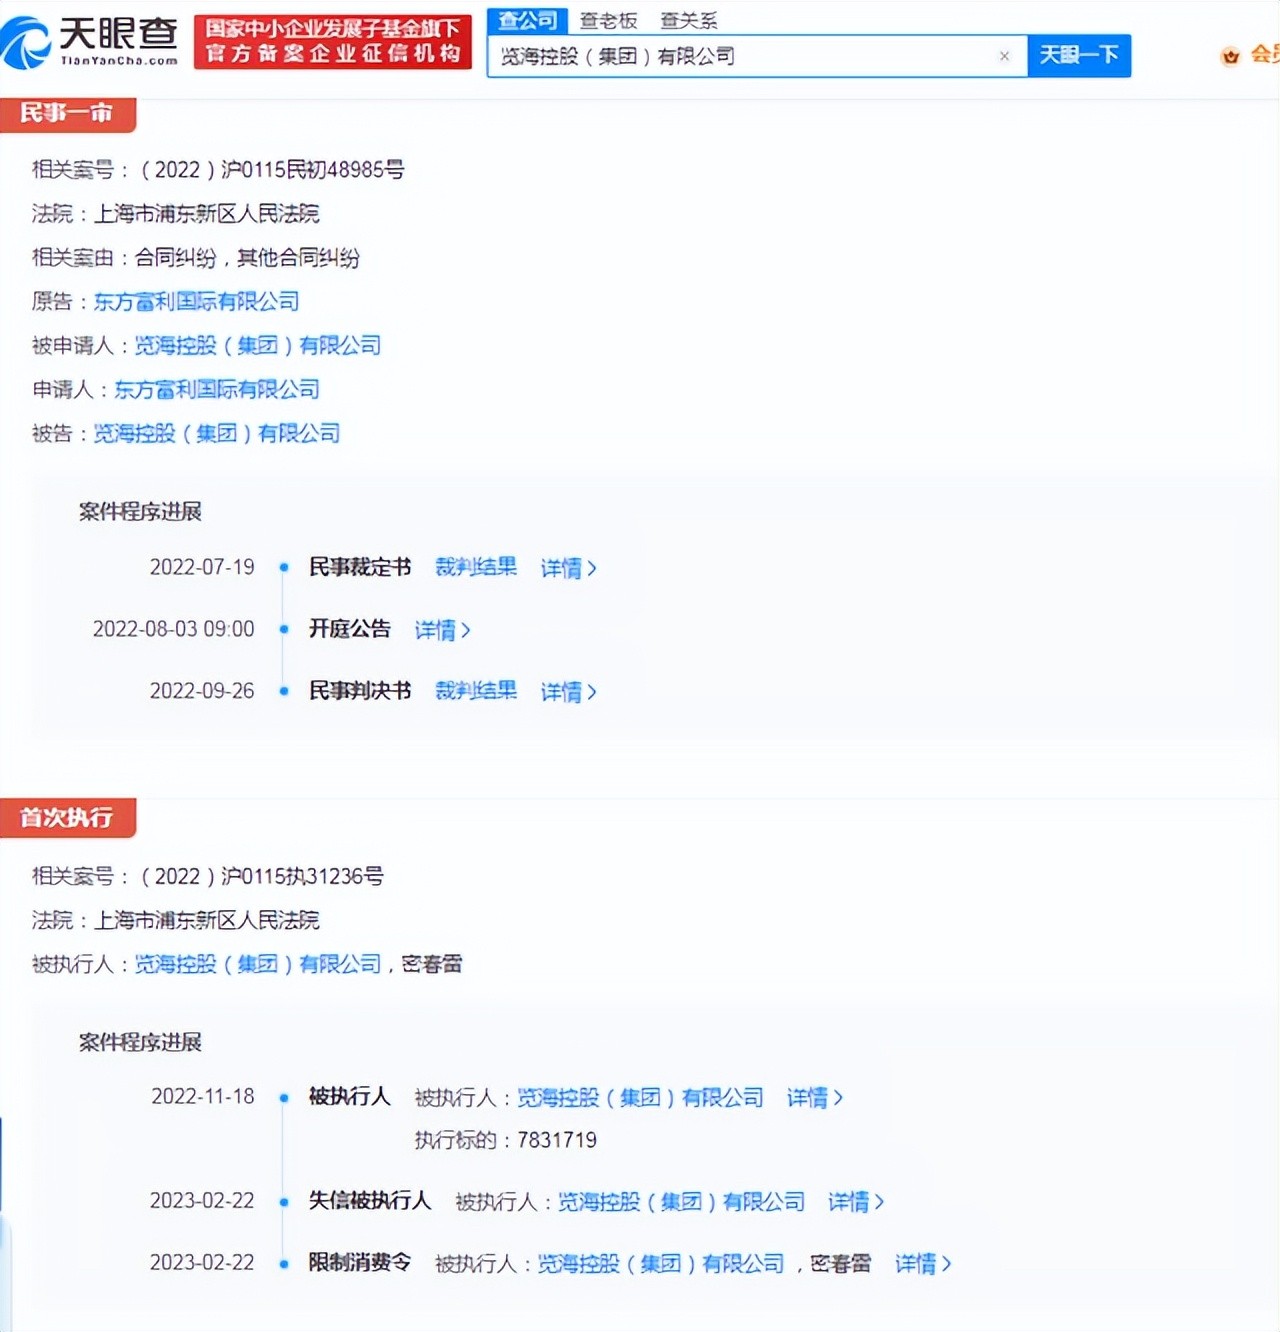
Task: Open 被告 览海控股 company link
Action: tap(217, 433)
